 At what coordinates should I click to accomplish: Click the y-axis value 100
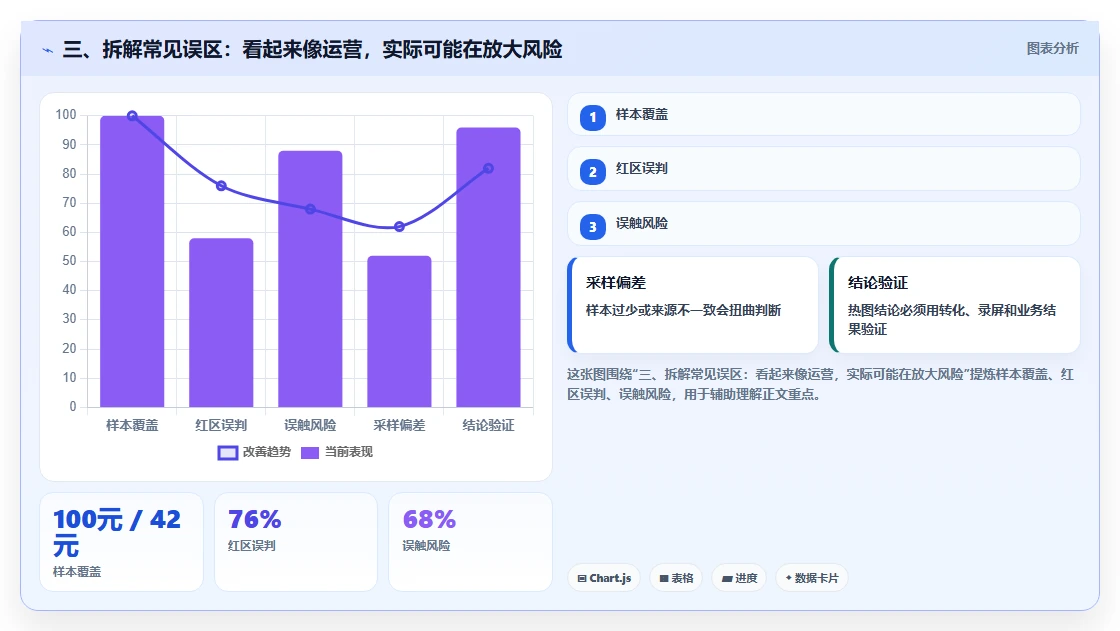66,115
